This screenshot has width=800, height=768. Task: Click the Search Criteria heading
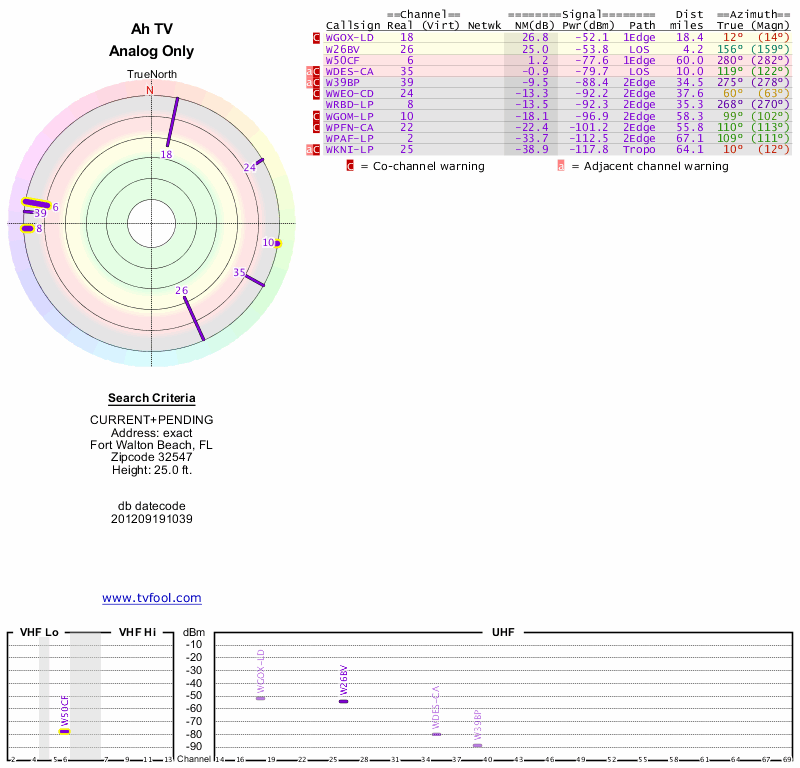point(151,398)
